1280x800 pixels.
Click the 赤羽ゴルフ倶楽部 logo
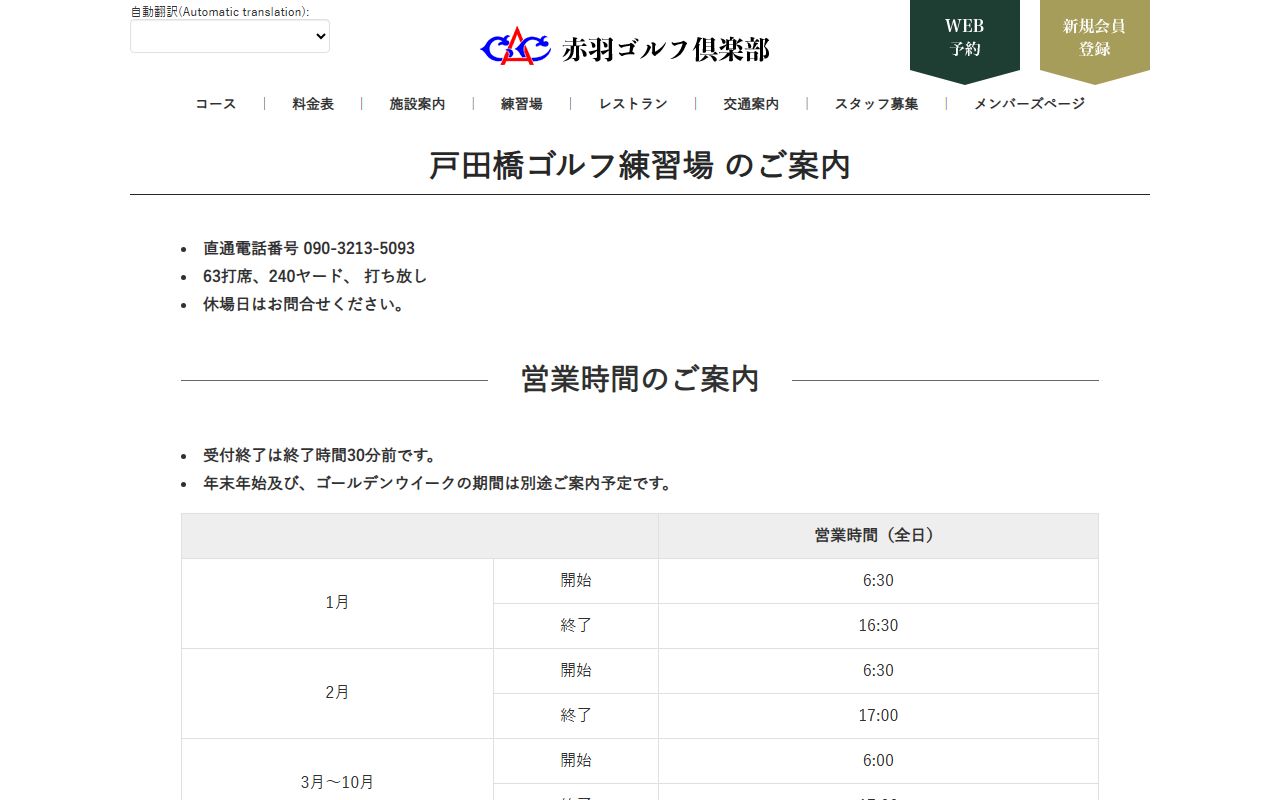point(625,47)
